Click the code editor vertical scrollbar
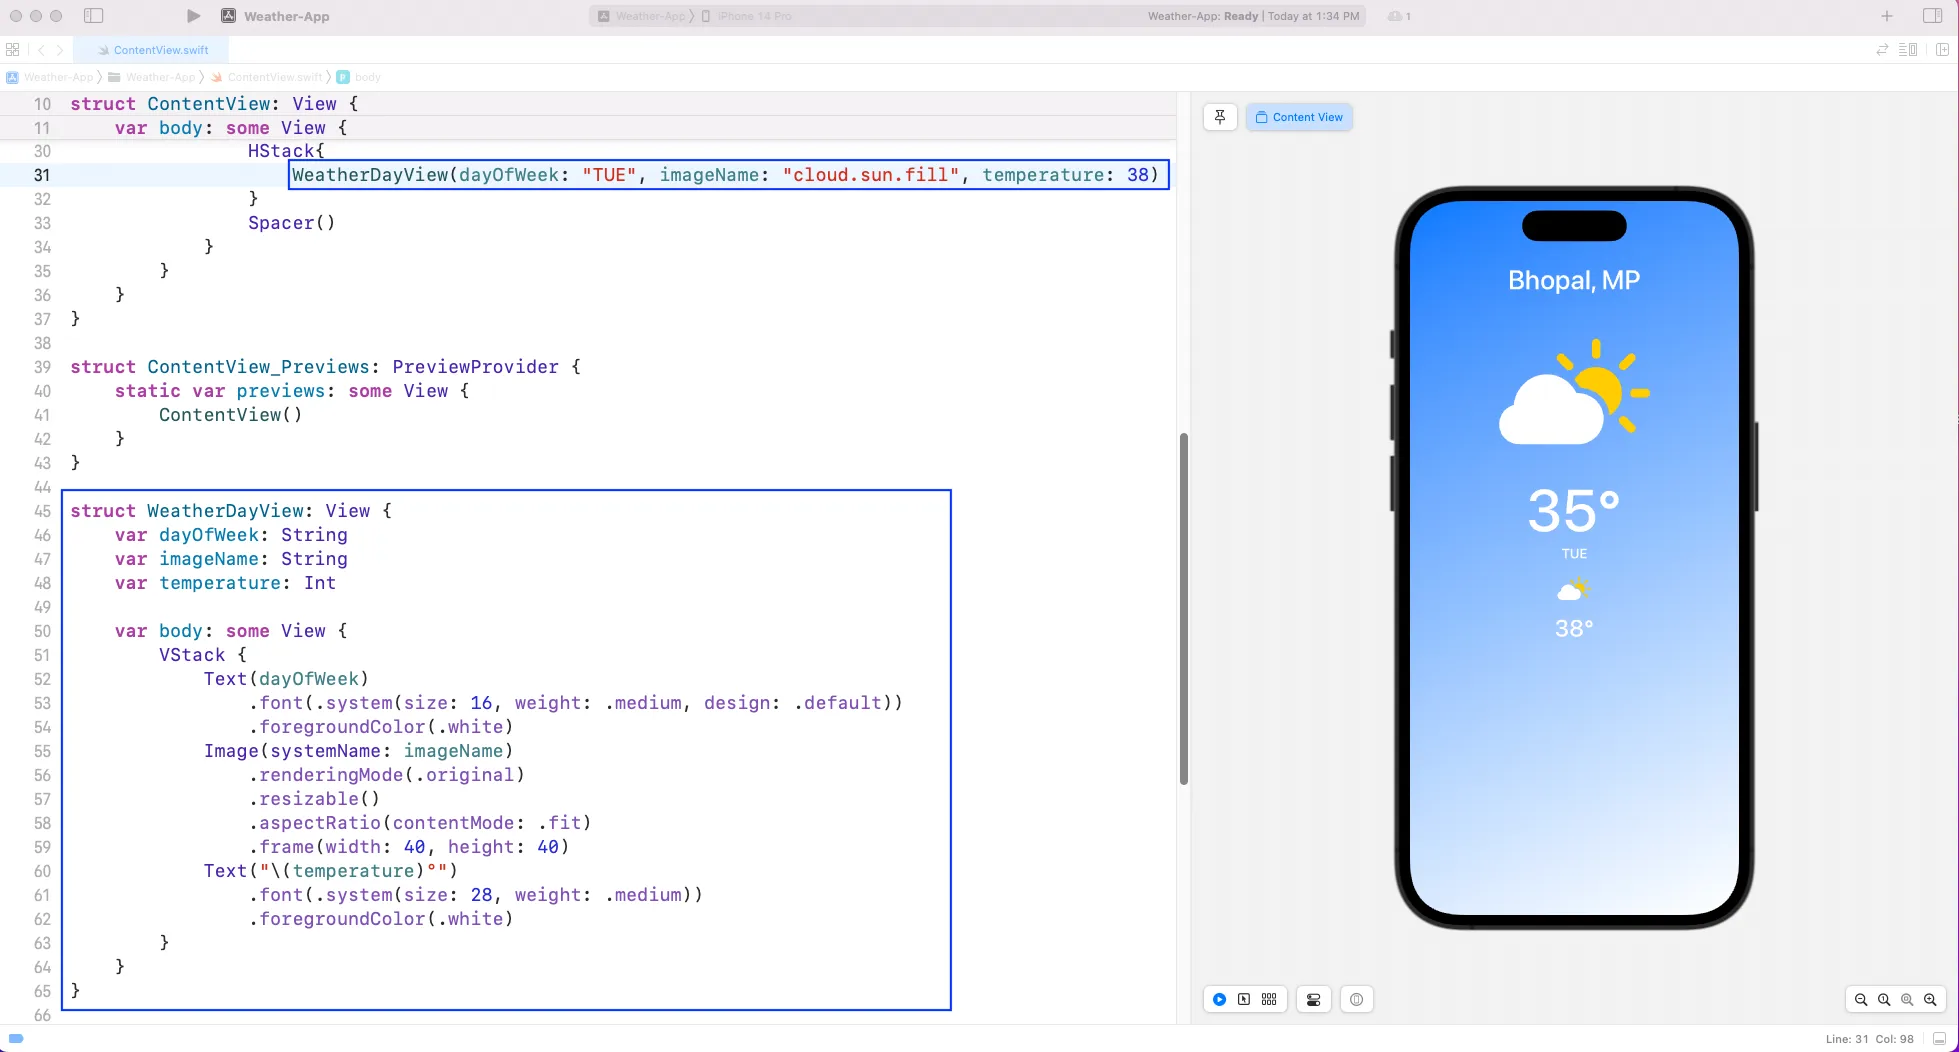This screenshot has height=1052, width=1959. [x=1184, y=609]
